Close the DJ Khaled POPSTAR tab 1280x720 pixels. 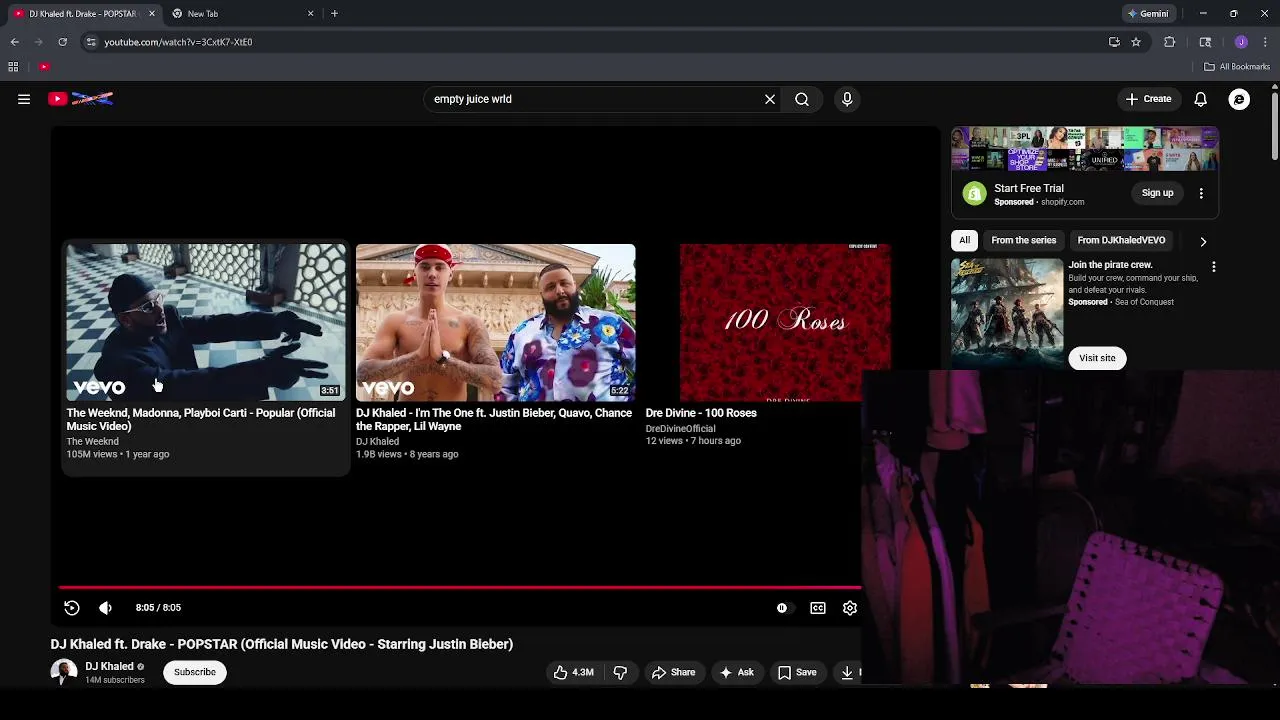[152, 14]
